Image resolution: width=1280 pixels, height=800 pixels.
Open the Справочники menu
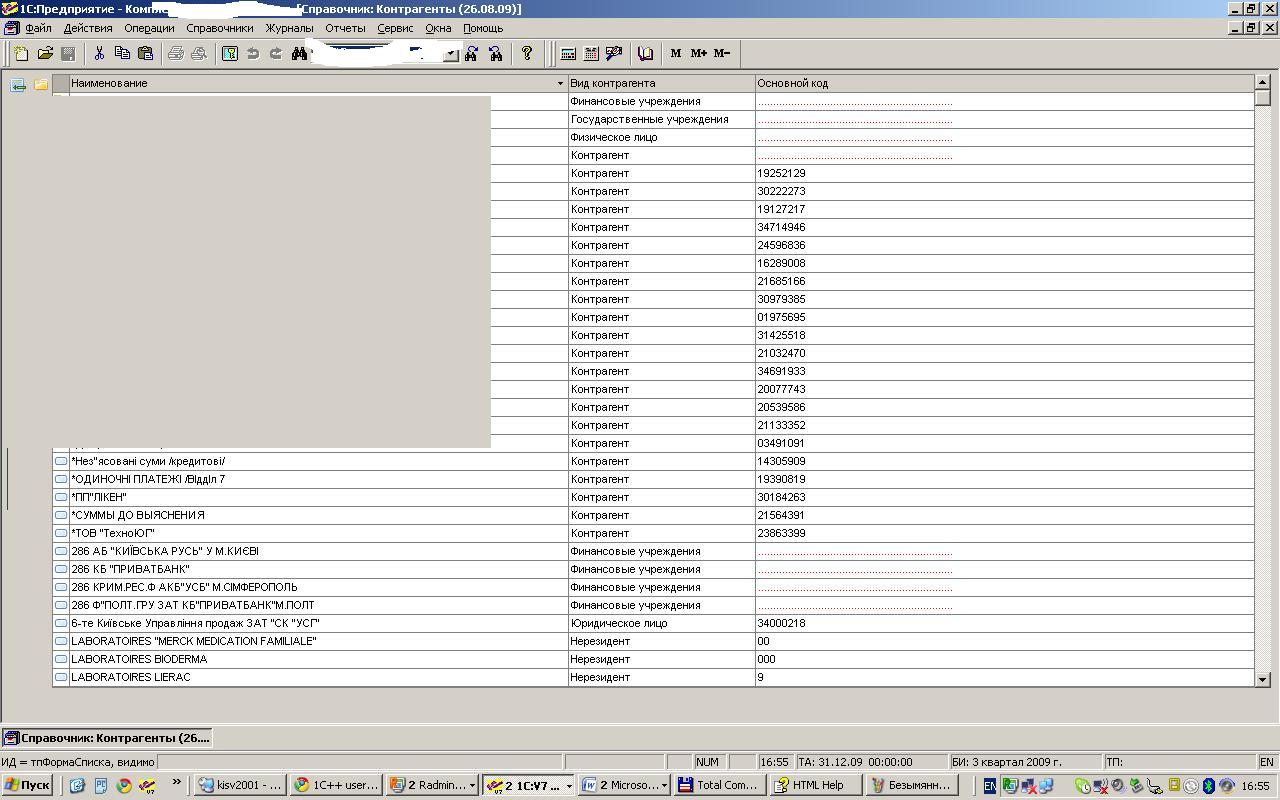coord(219,28)
